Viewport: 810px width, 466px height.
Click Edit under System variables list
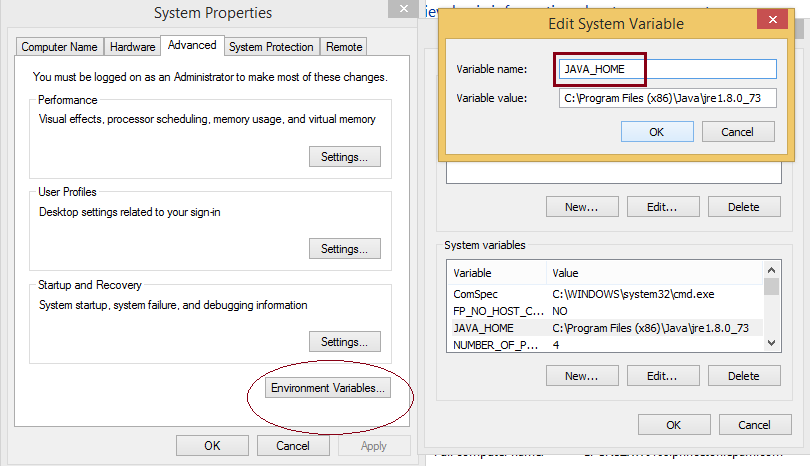tap(663, 376)
